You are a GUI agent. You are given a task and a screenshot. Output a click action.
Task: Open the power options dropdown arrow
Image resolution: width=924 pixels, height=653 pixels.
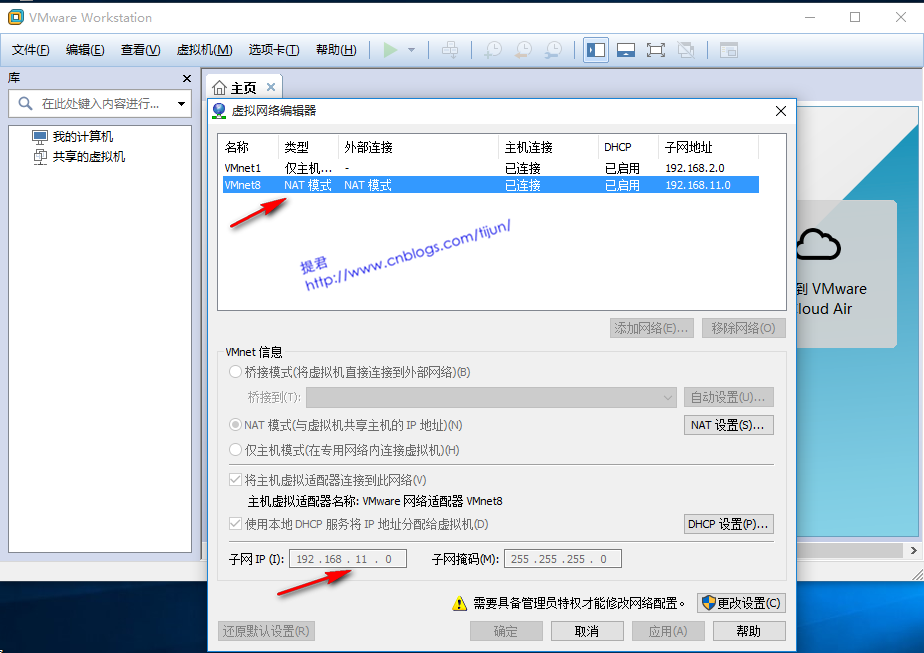(x=411, y=50)
